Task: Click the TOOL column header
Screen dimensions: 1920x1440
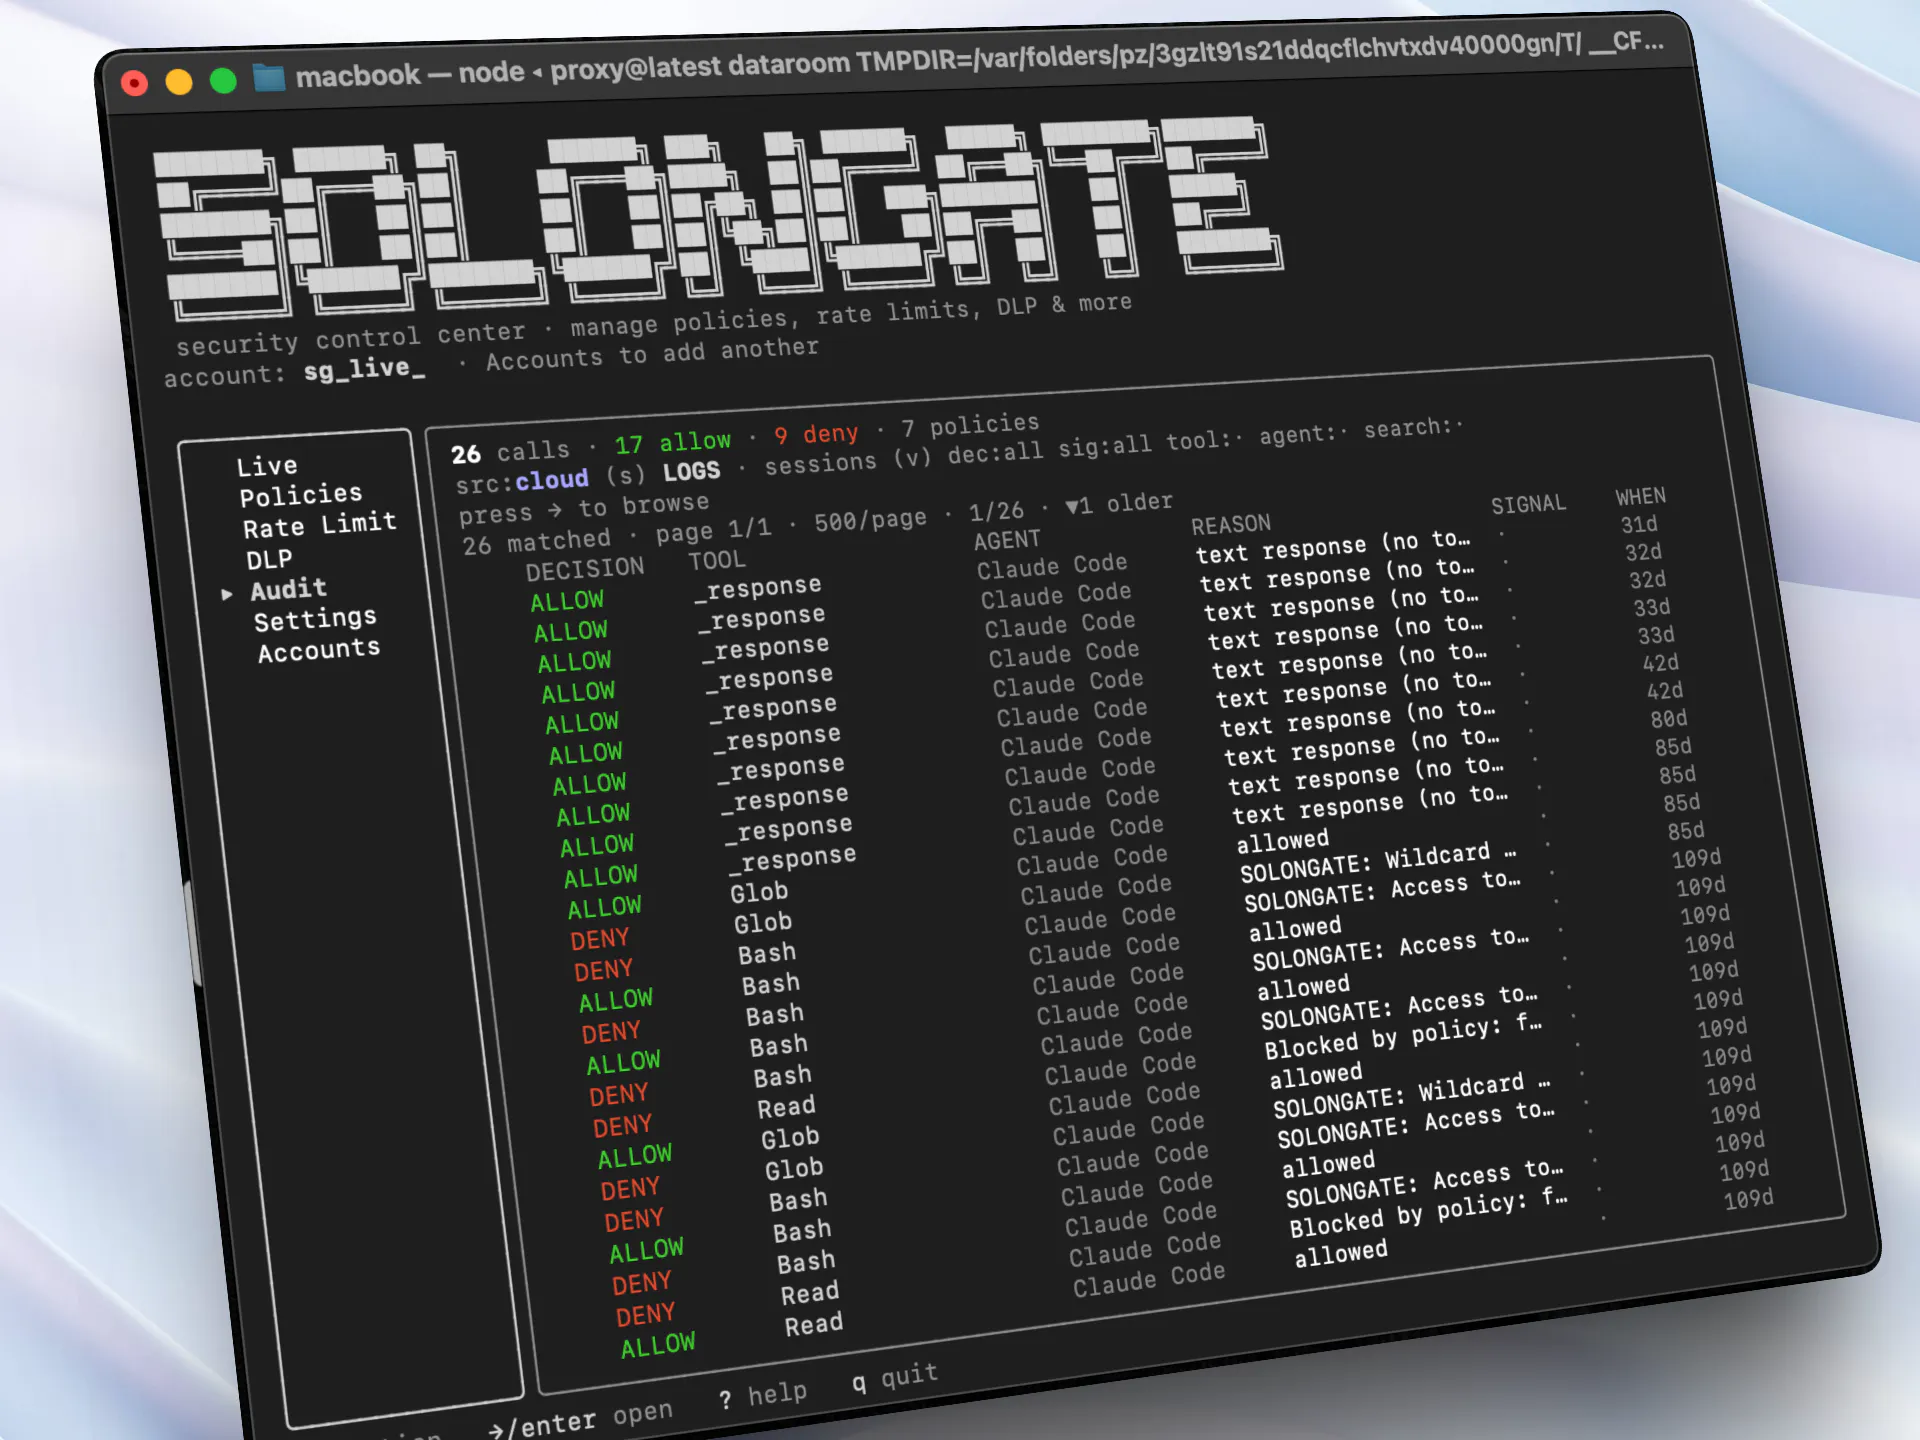Action: click(x=716, y=561)
